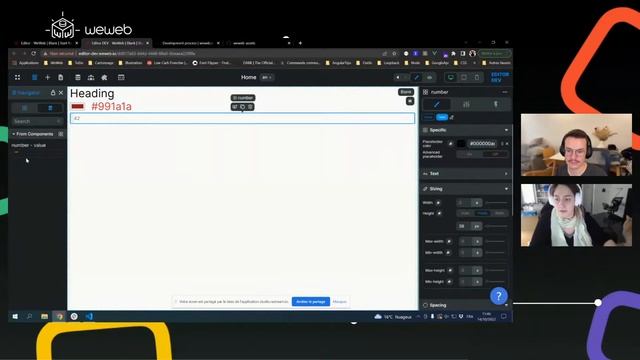Open the Min-width unit dropdown
Image resolution: width=640 pixels, height=360 pixels.
(x=477, y=253)
